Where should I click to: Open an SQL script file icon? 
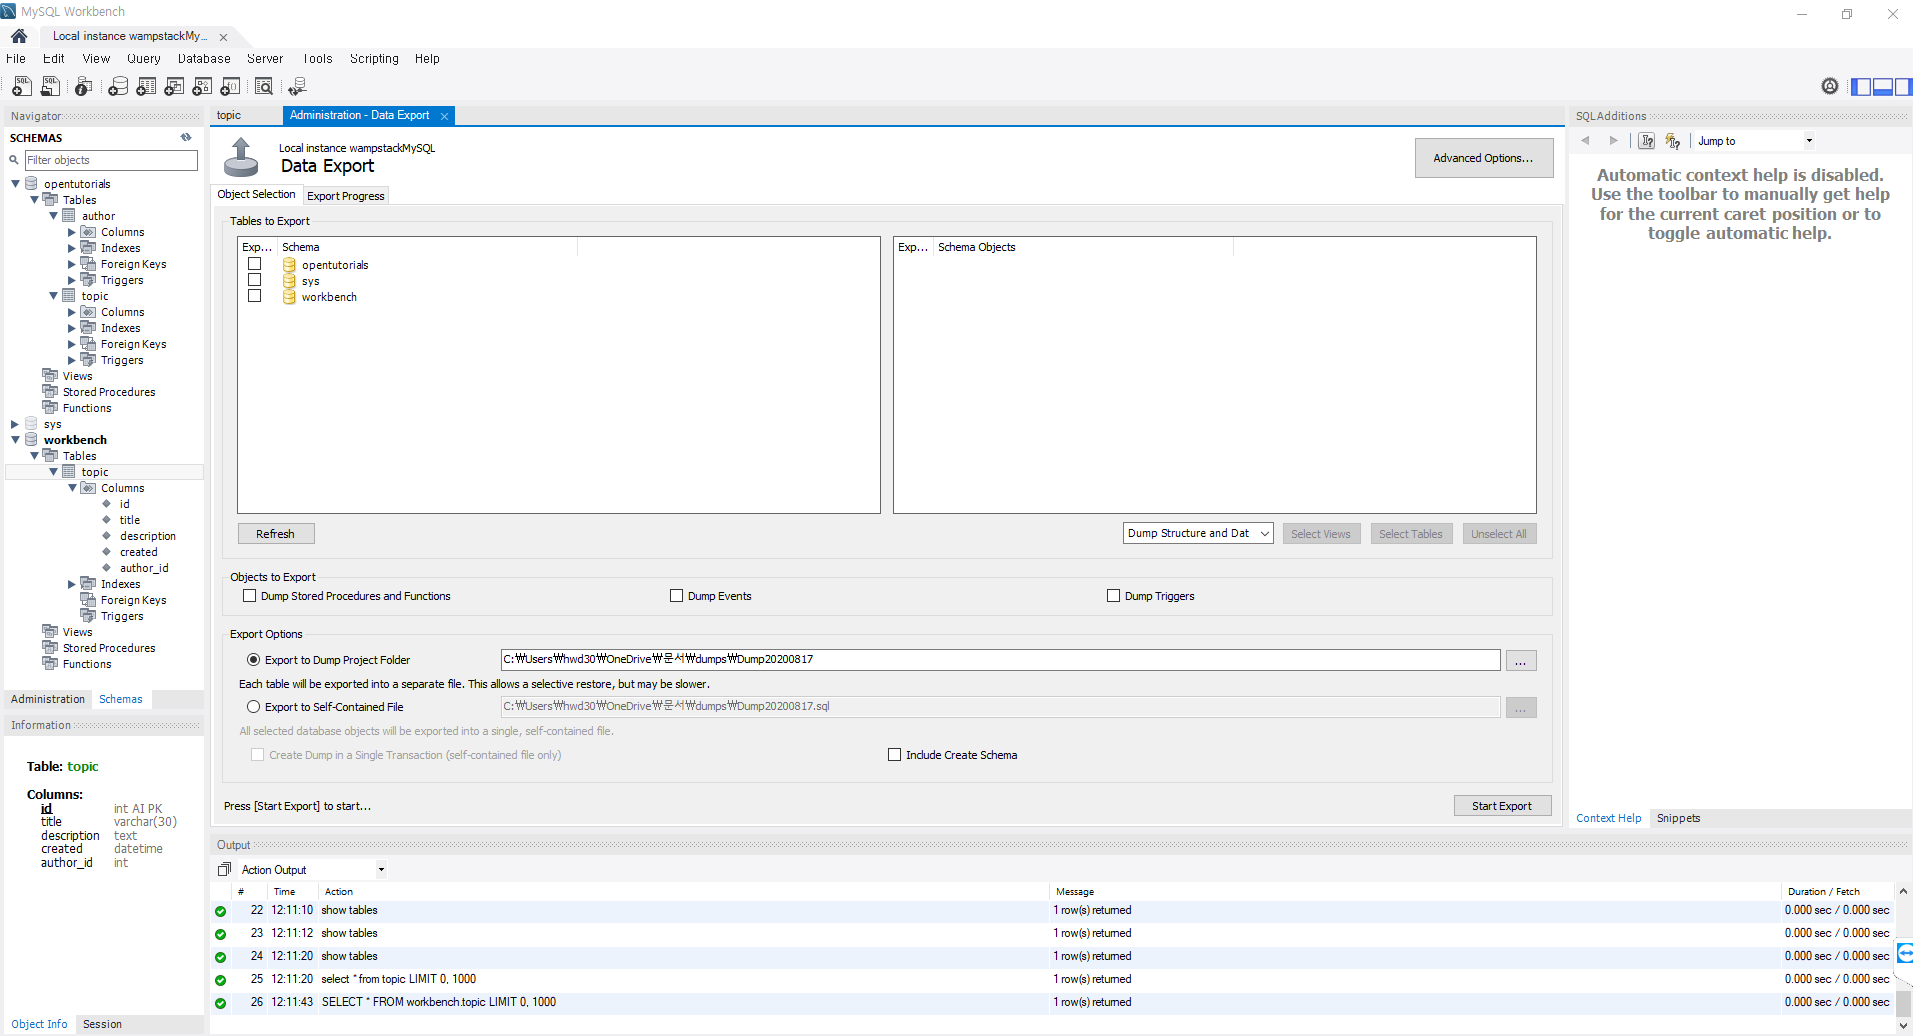pyautogui.click(x=50, y=87)
